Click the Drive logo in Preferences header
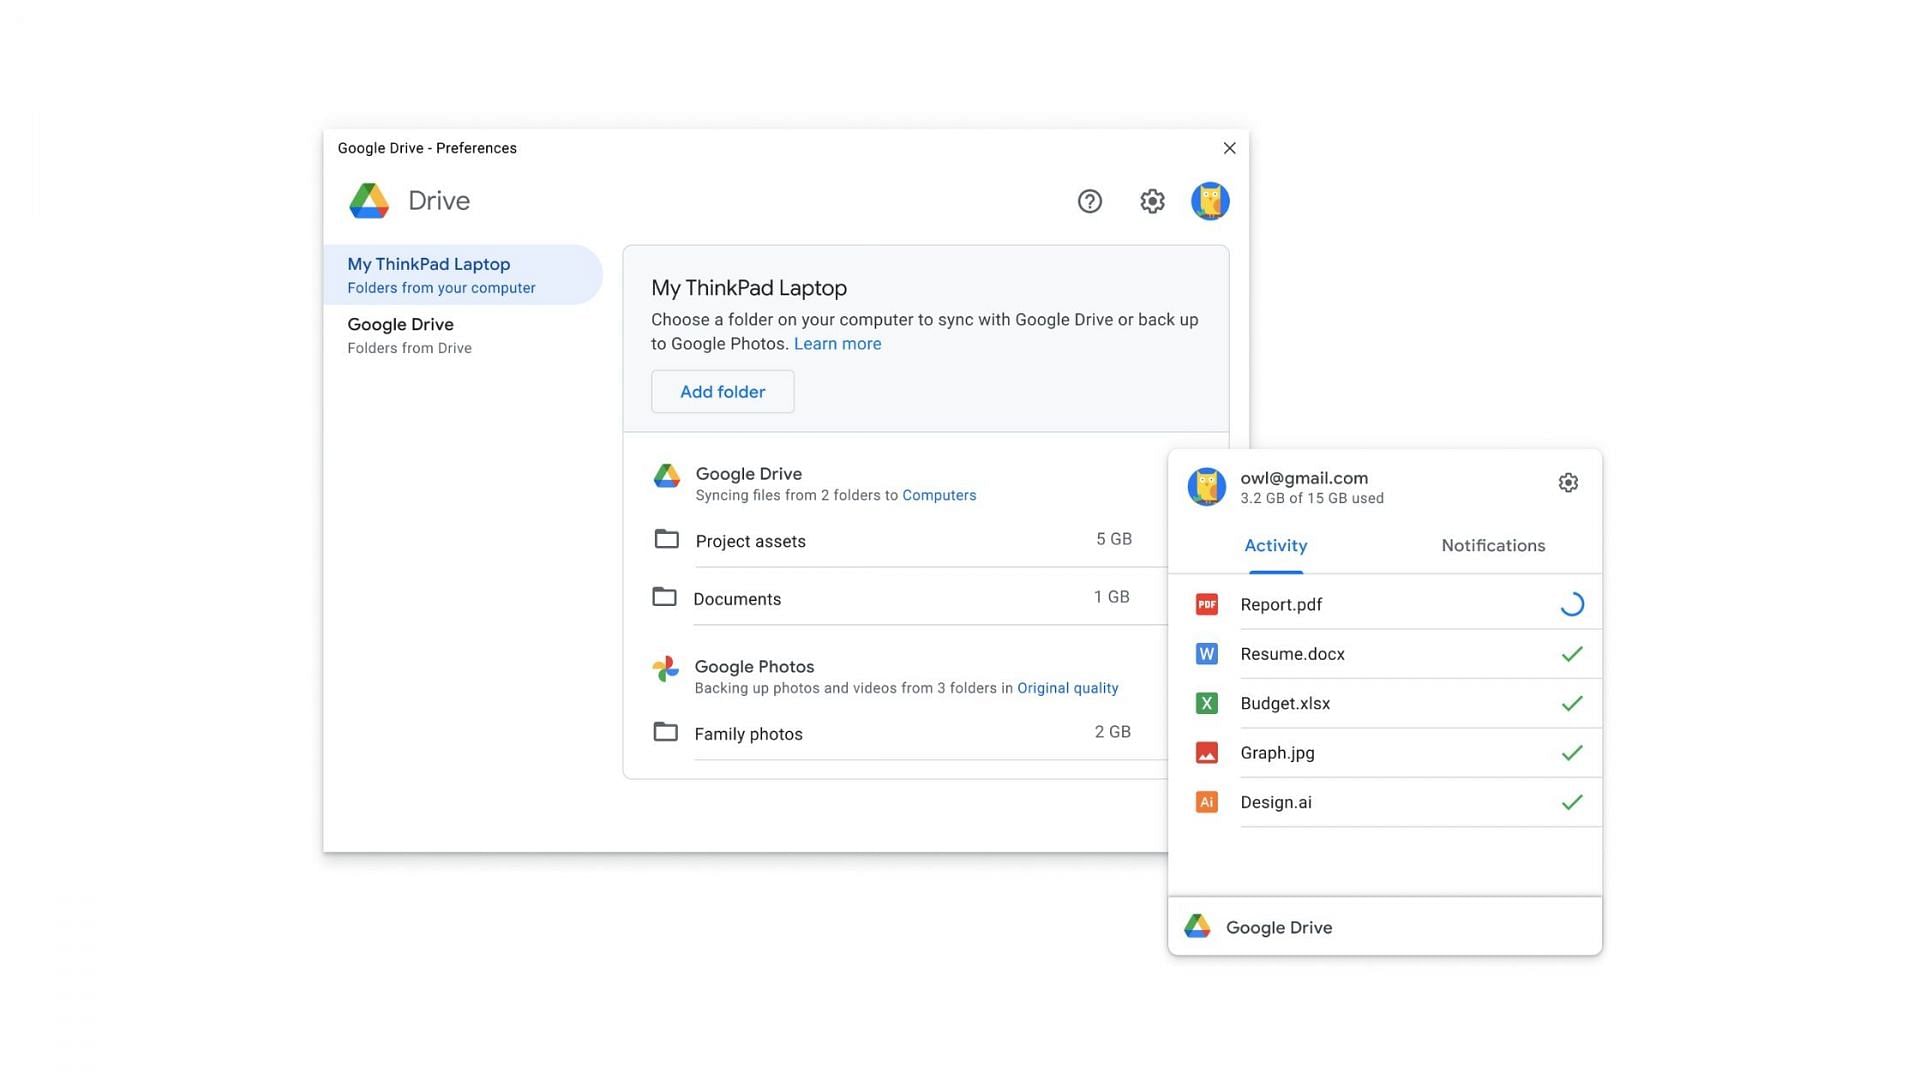Image resolution: width=1920 pixels, height=1080 pixels. pyautogui.click(x=369, y=201)
